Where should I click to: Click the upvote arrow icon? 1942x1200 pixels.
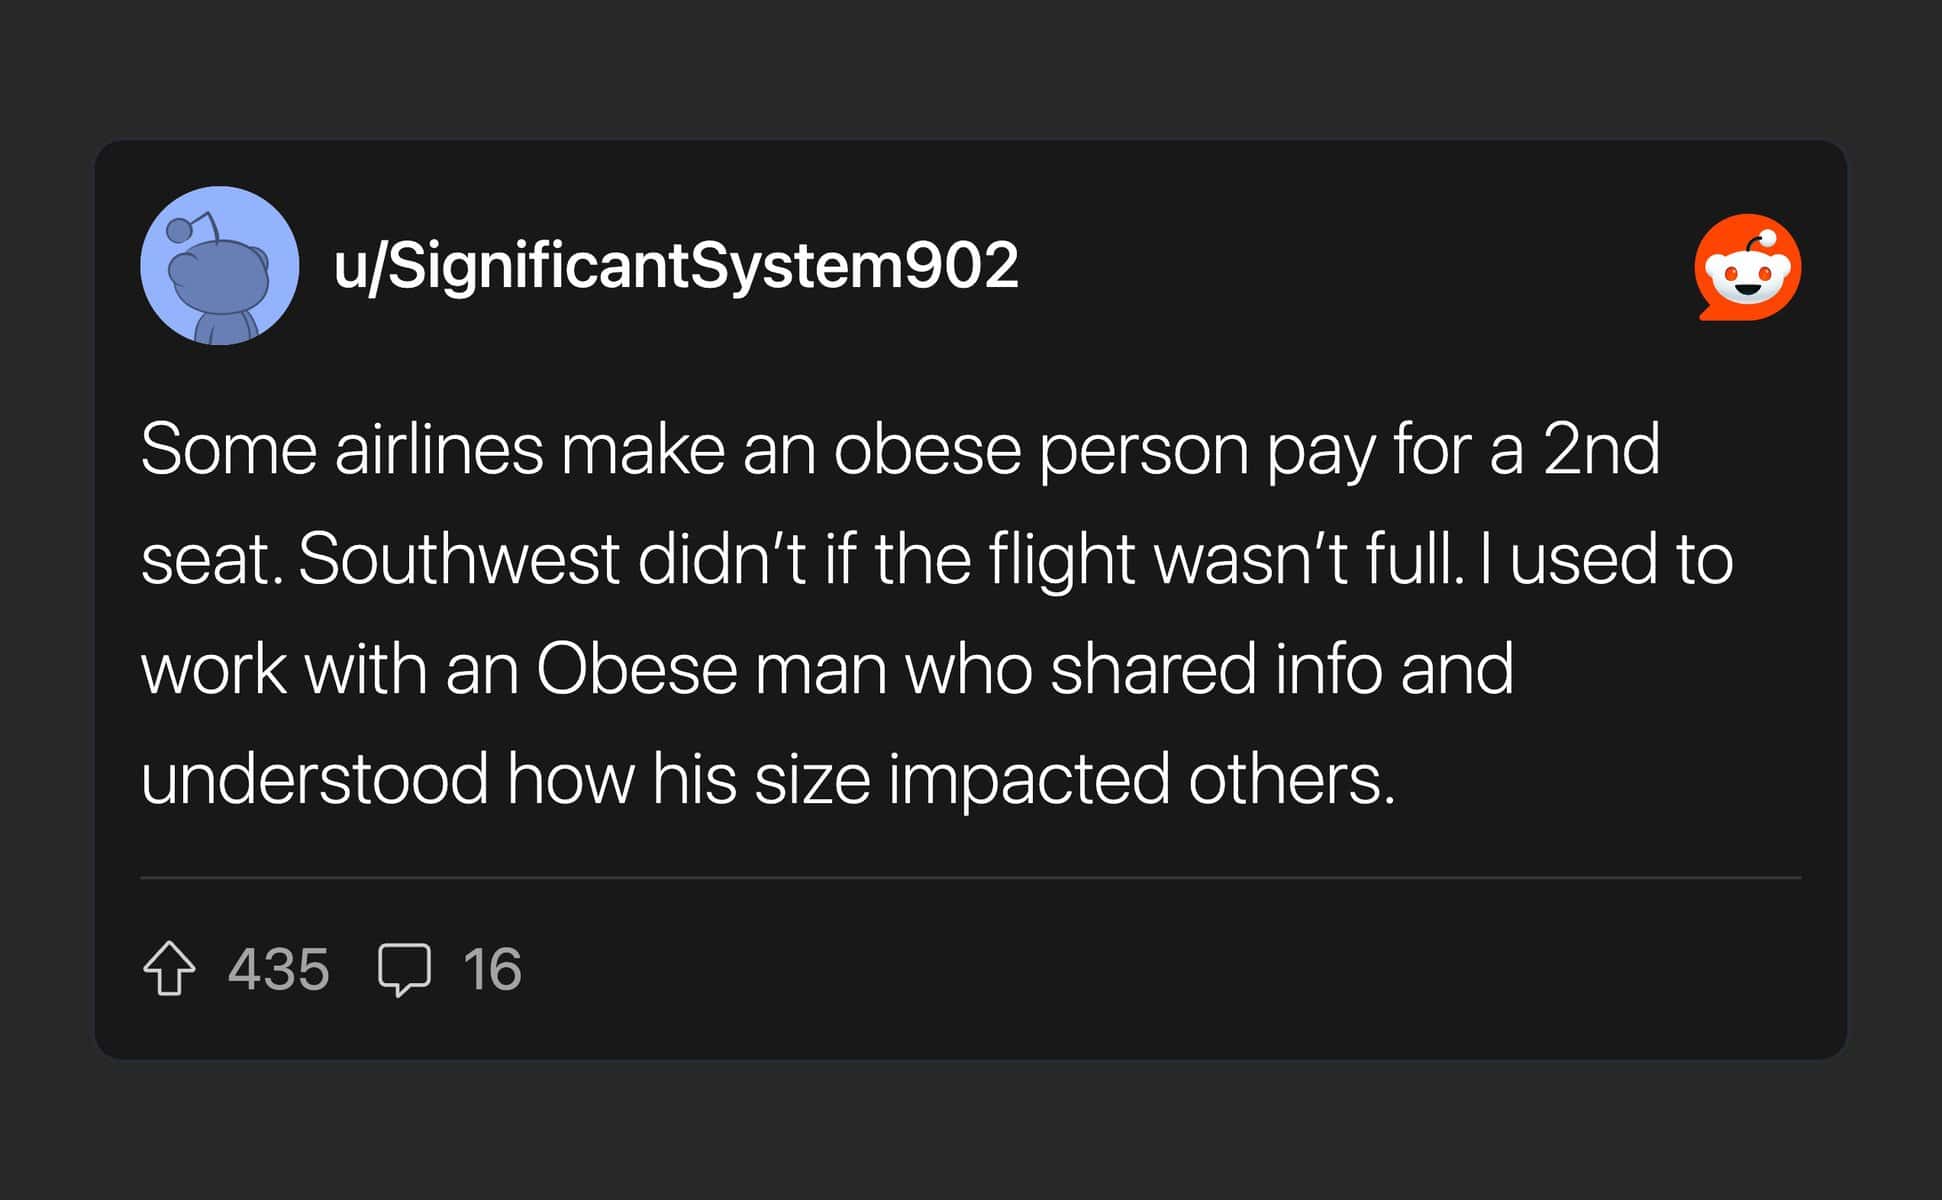click(x=169, y=968)
